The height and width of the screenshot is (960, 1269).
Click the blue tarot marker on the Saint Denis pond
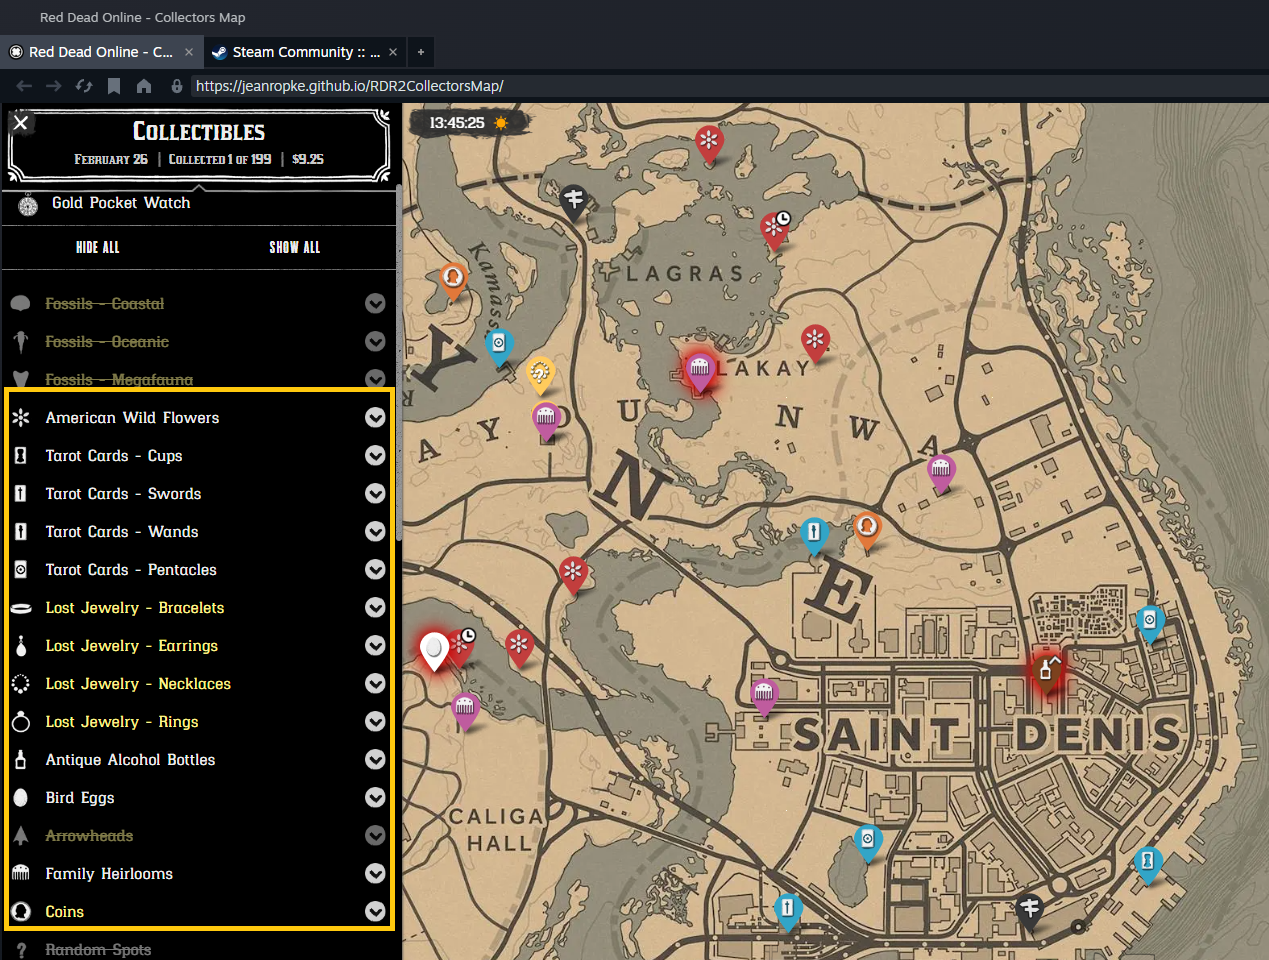(867, 842)
